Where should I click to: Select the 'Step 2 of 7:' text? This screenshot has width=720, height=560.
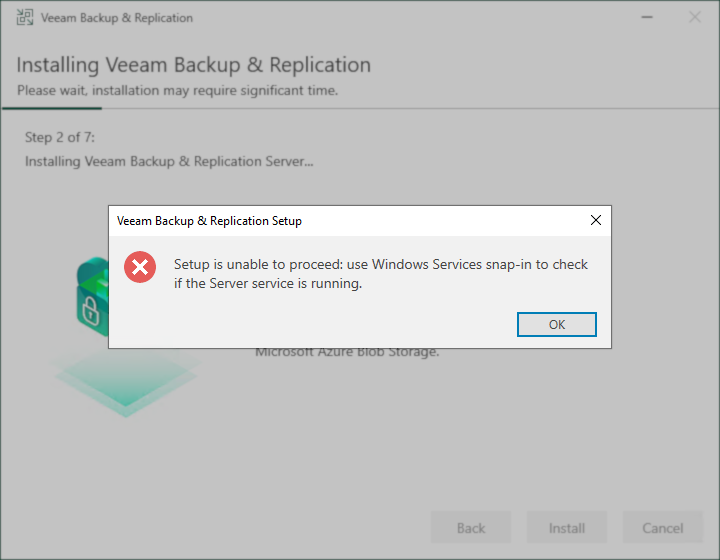pyautogui.click(x=60, y=137)
